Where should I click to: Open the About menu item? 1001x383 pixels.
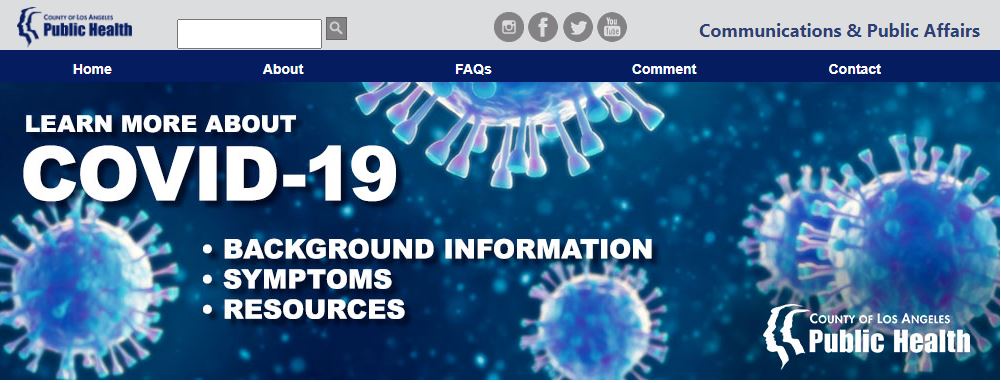(x=283, y=69)
